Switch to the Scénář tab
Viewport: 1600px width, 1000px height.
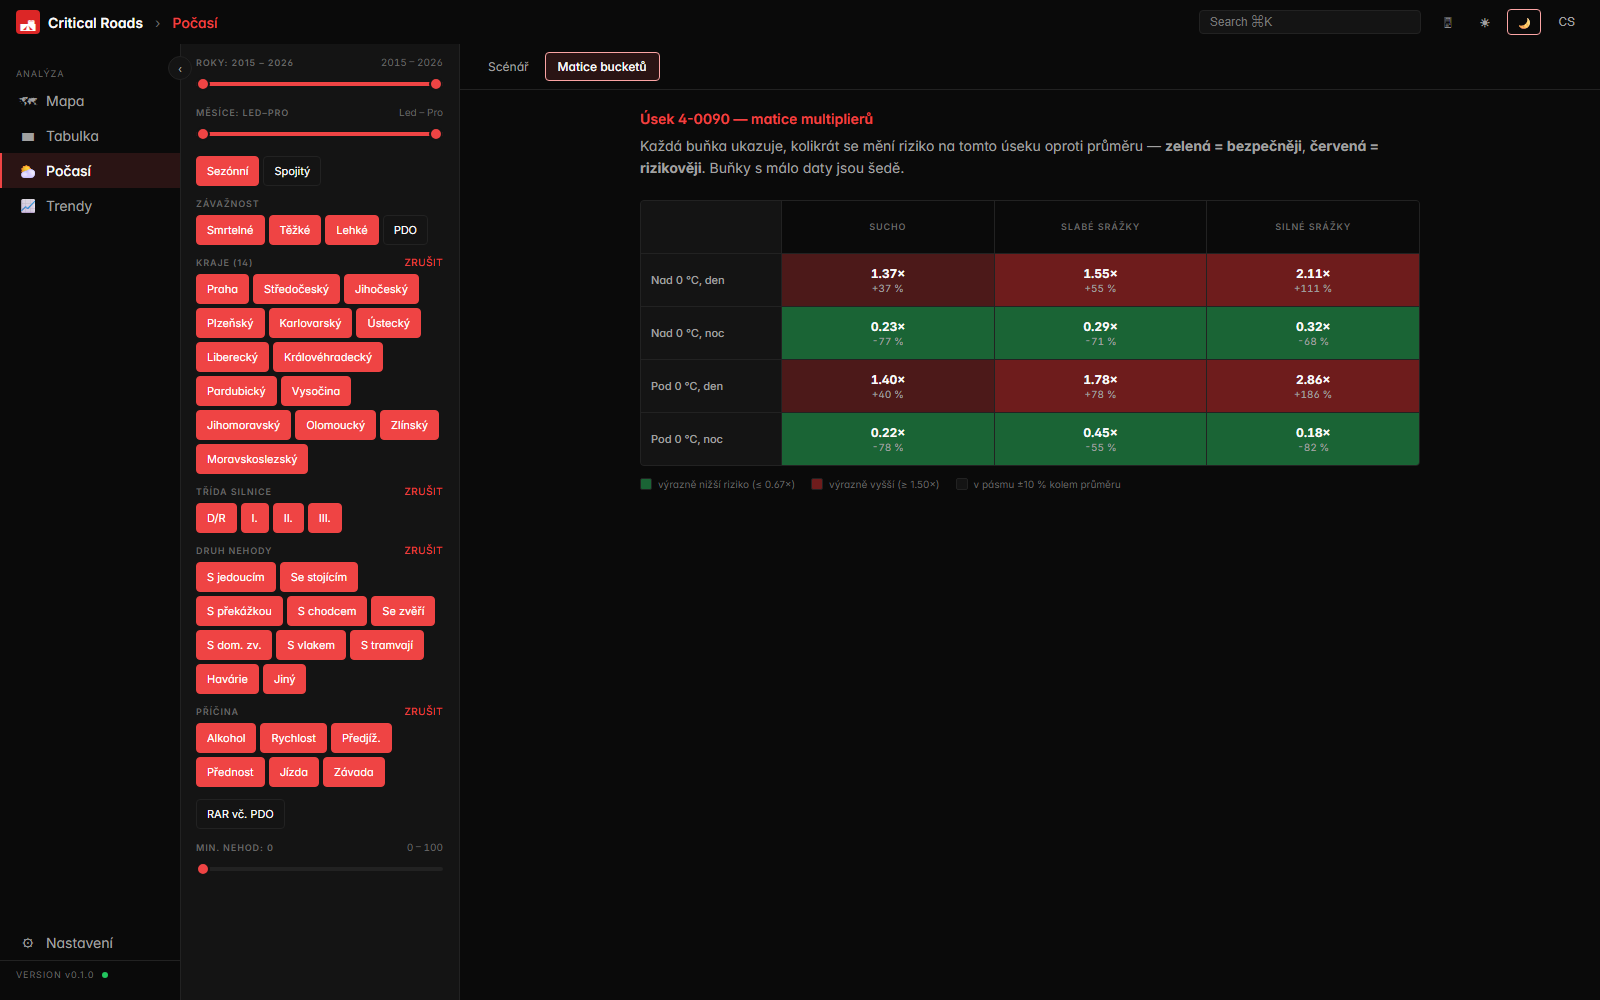tap(508, 67)
